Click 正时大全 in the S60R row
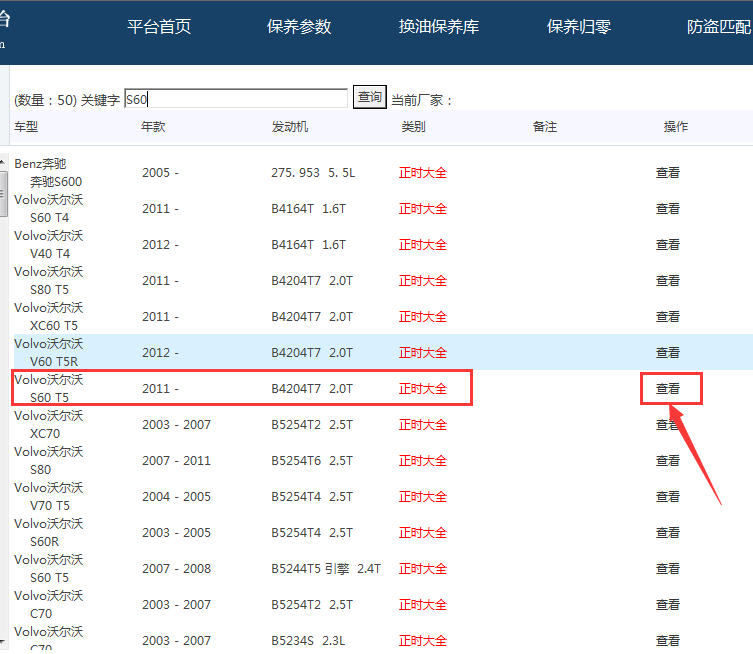753x654 pixels. (423, 533)
